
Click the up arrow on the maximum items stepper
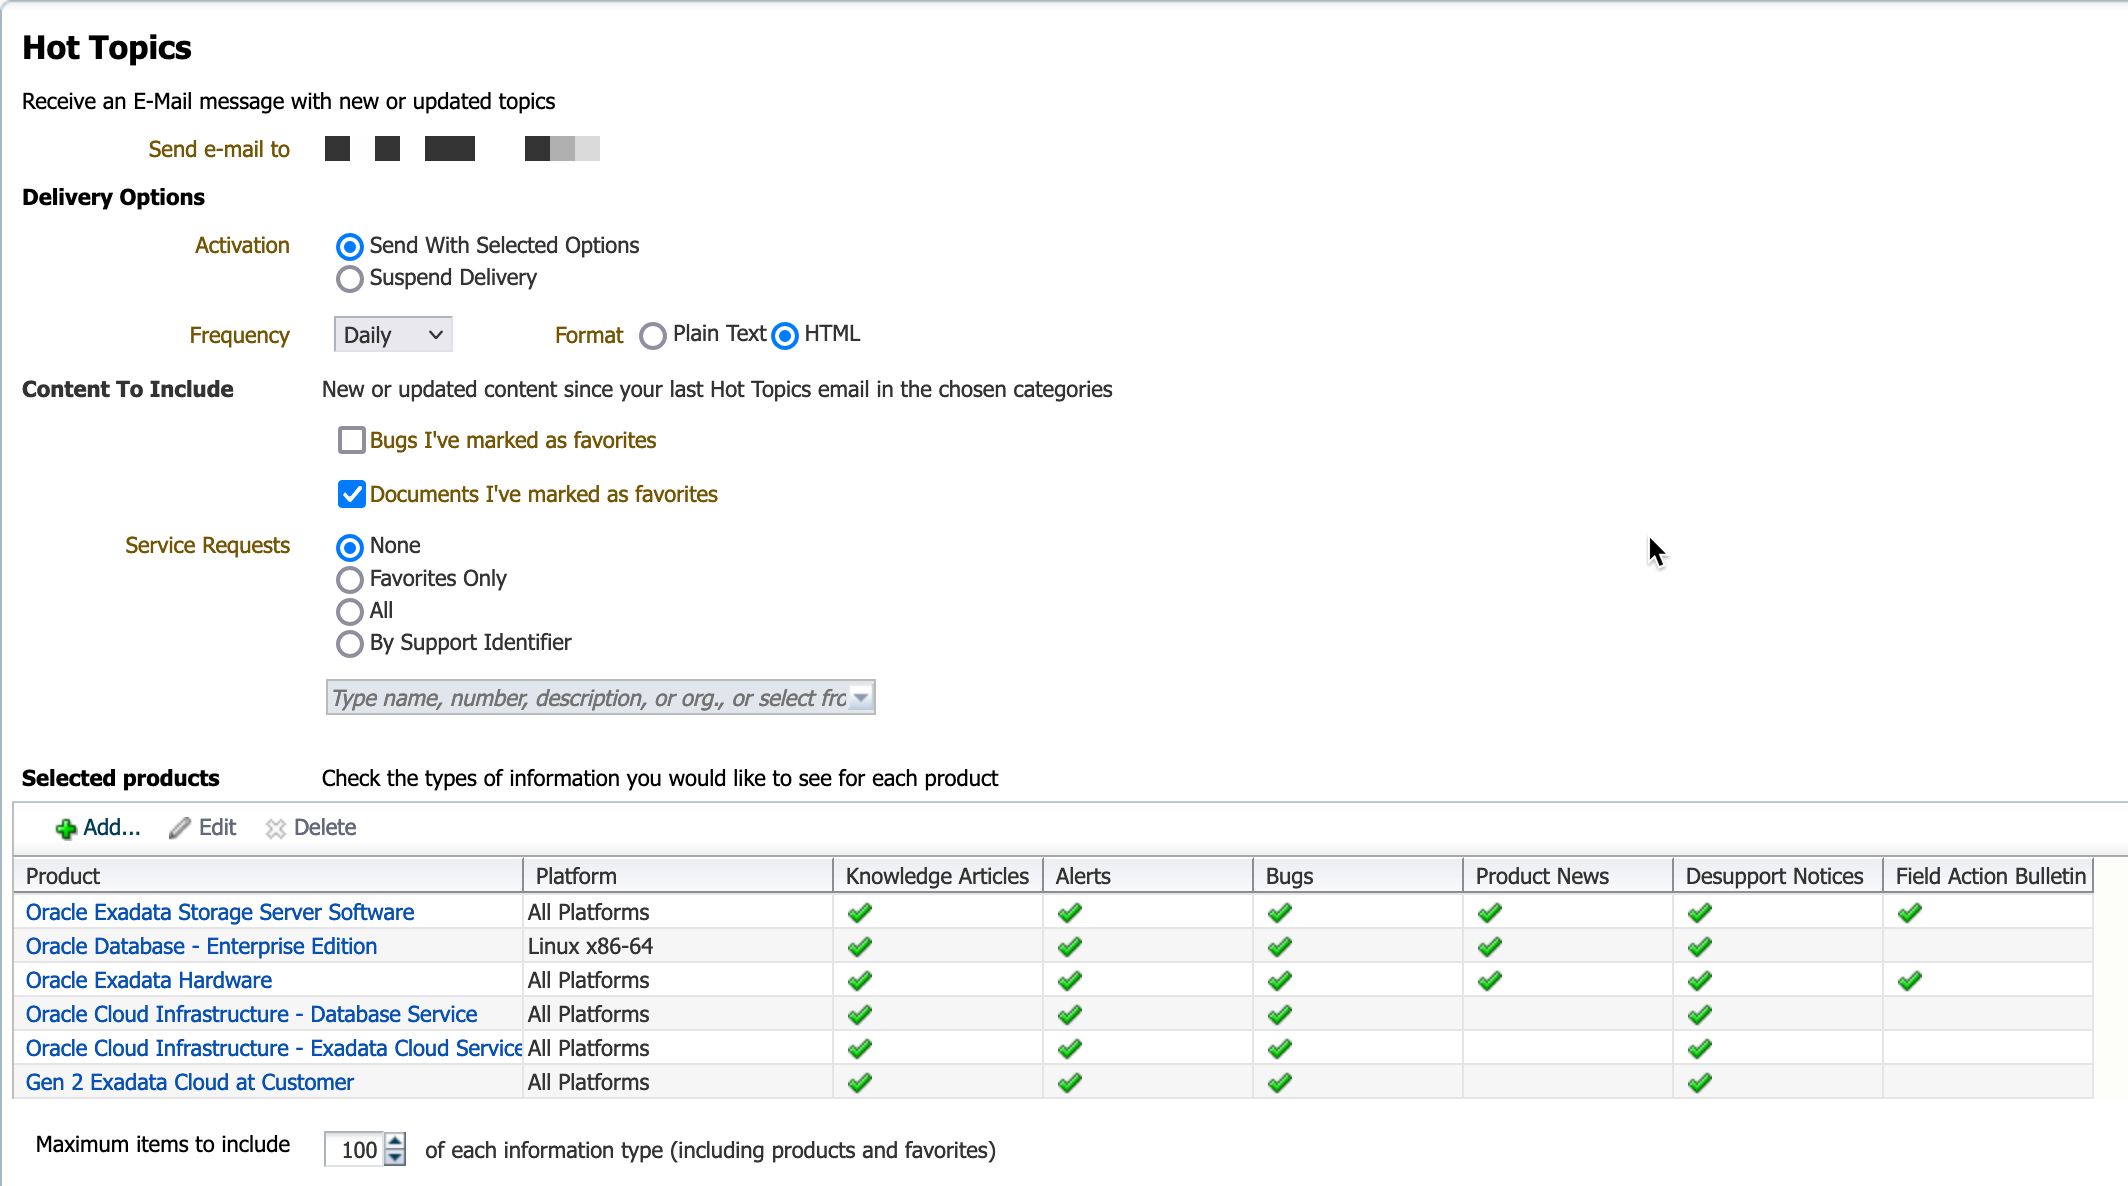tap(394, 1142)
